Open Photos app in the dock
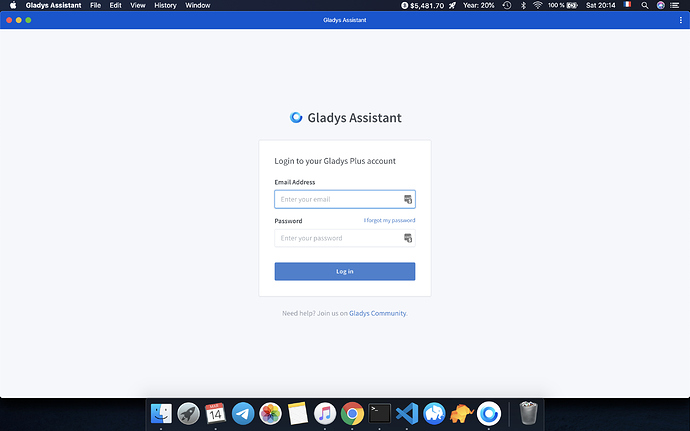Viewport: 690px width, 431px height. pyautogui.click(x=270, y=414)
